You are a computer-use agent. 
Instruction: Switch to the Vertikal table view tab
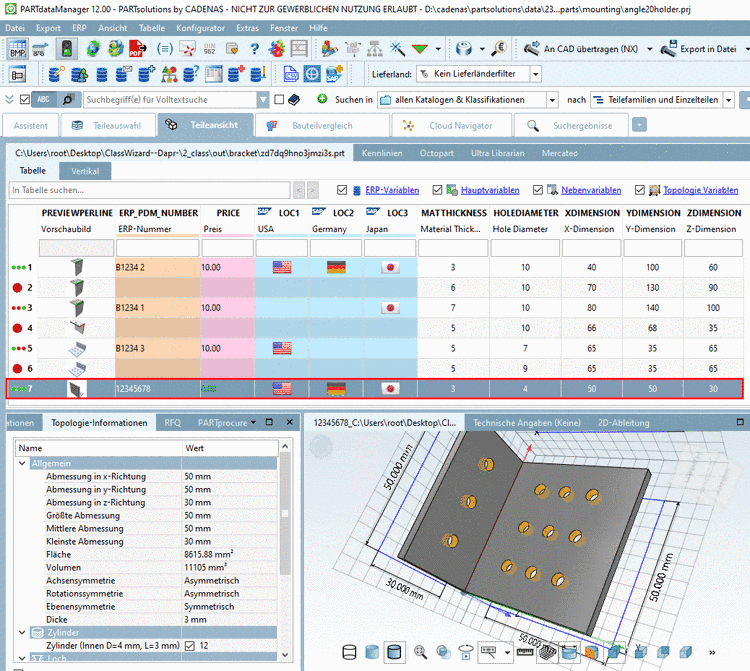click(x=85, y=171)
